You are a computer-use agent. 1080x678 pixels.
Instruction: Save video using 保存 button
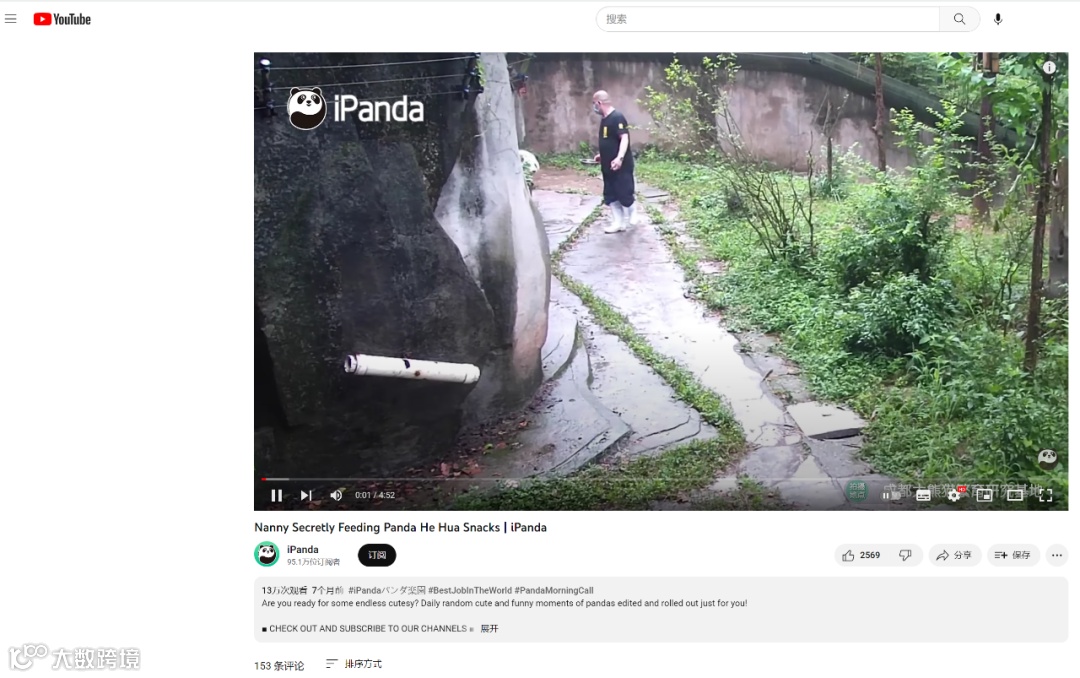point(1012,555)
